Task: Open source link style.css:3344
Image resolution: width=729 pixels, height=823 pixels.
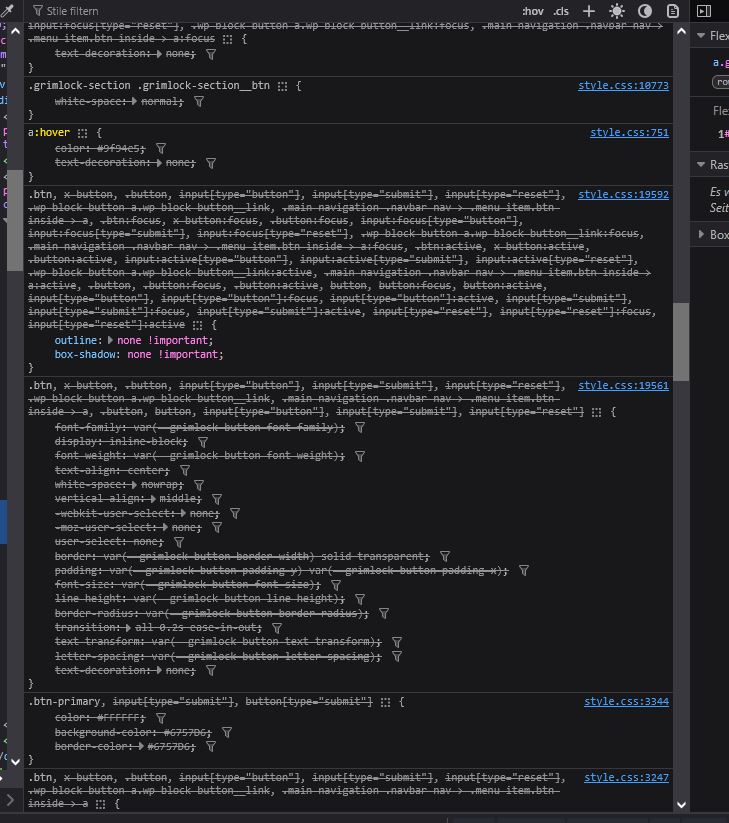Action: (x=627, y=702)
